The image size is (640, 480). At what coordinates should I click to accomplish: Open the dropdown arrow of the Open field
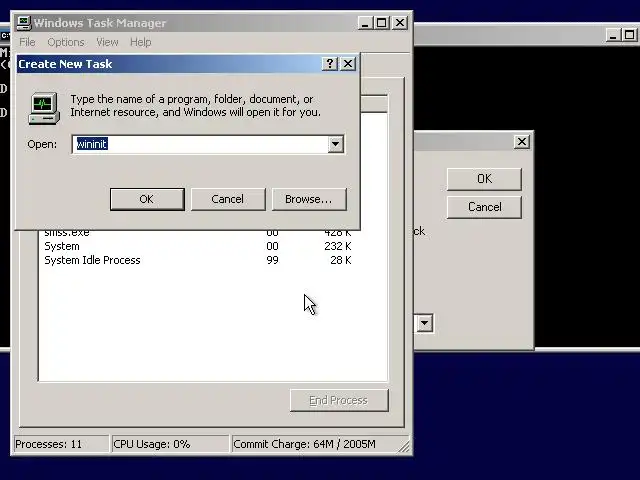tap(335, 144)
